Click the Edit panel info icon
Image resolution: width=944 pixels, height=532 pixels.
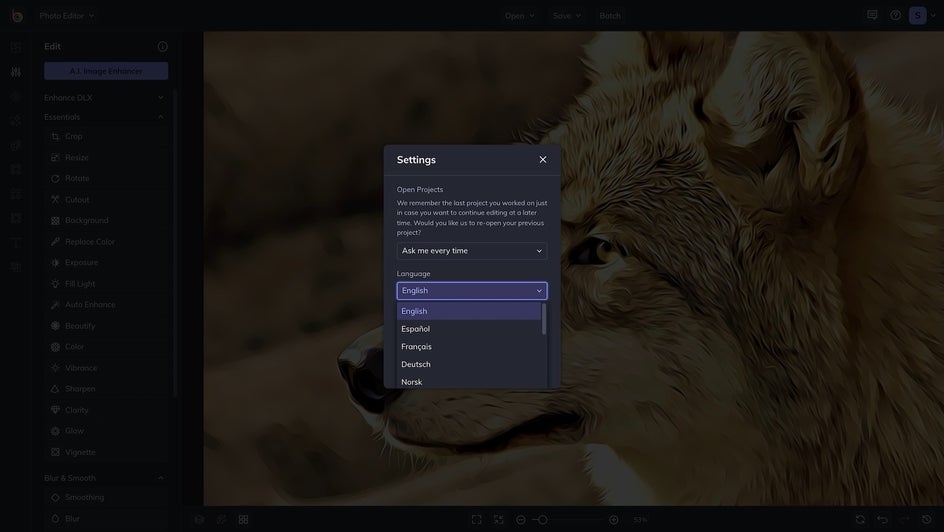tap(163, 46)
